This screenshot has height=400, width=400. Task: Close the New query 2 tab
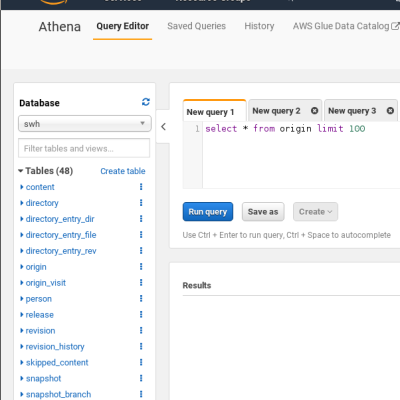pyautogui.click(x=314, y=111)
